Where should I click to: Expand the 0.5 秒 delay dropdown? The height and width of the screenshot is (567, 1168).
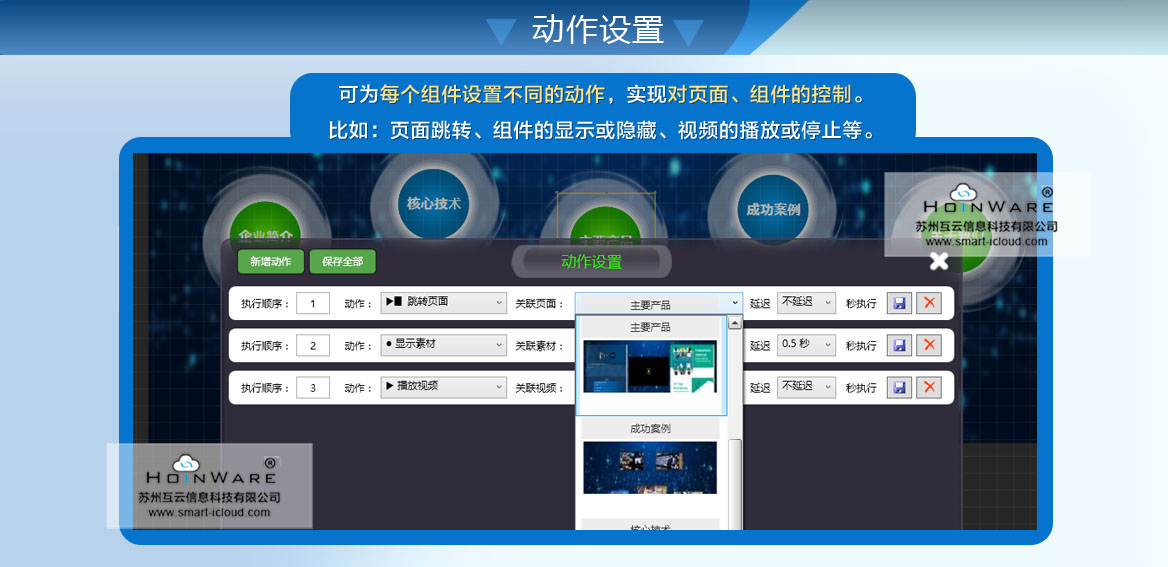806,345
